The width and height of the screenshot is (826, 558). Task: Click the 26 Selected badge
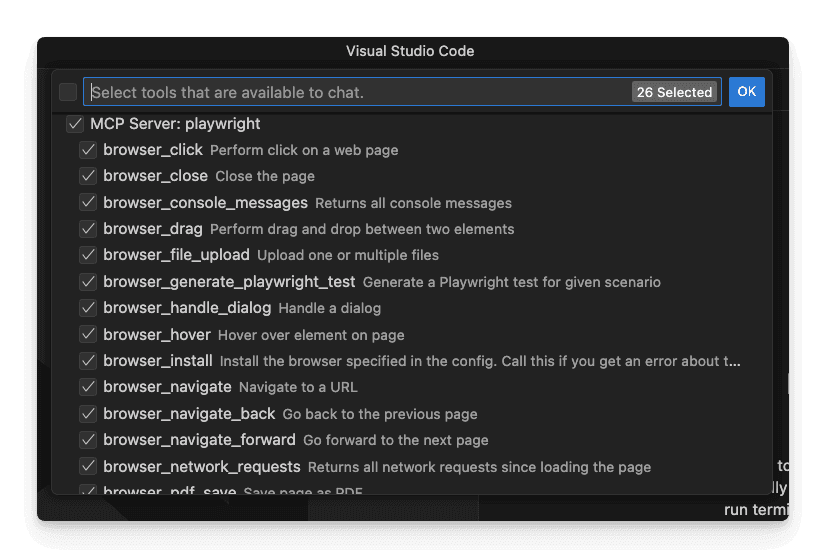tap(674, 92)
